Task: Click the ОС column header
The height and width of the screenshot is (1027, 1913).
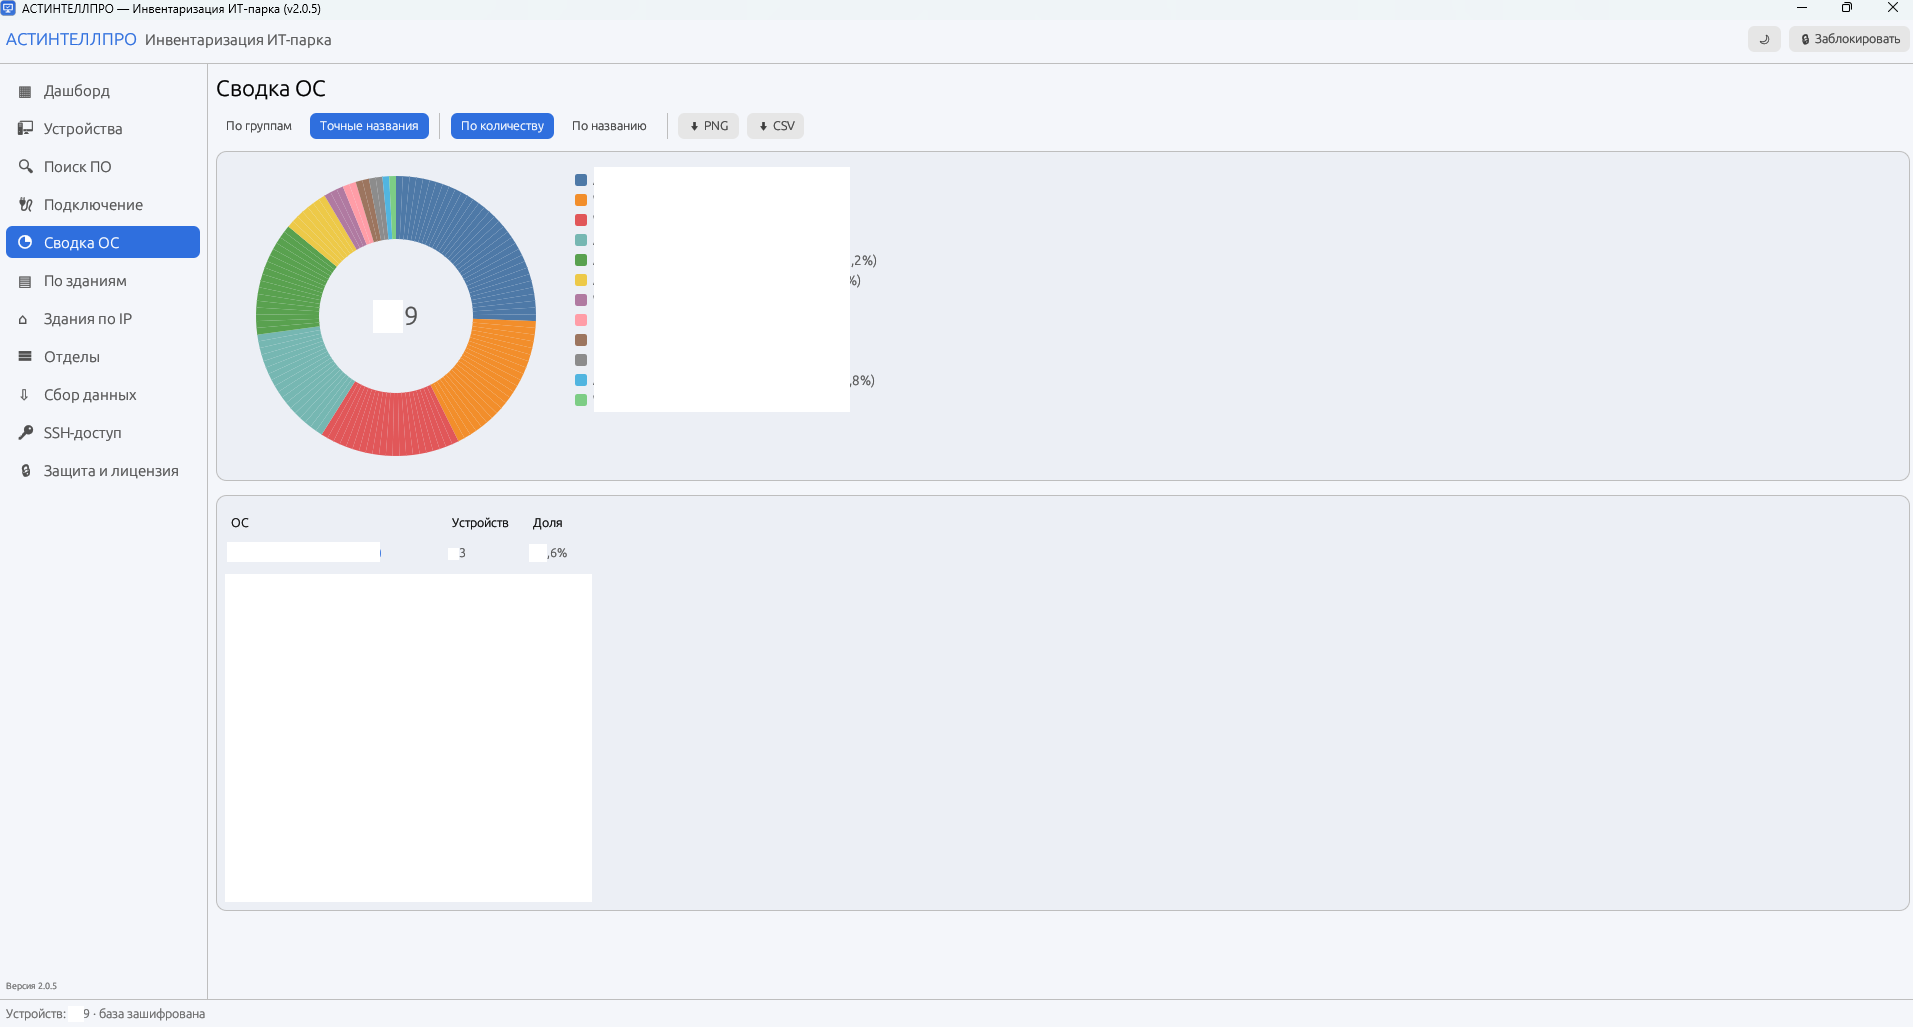Action: (x=240, y=523)
